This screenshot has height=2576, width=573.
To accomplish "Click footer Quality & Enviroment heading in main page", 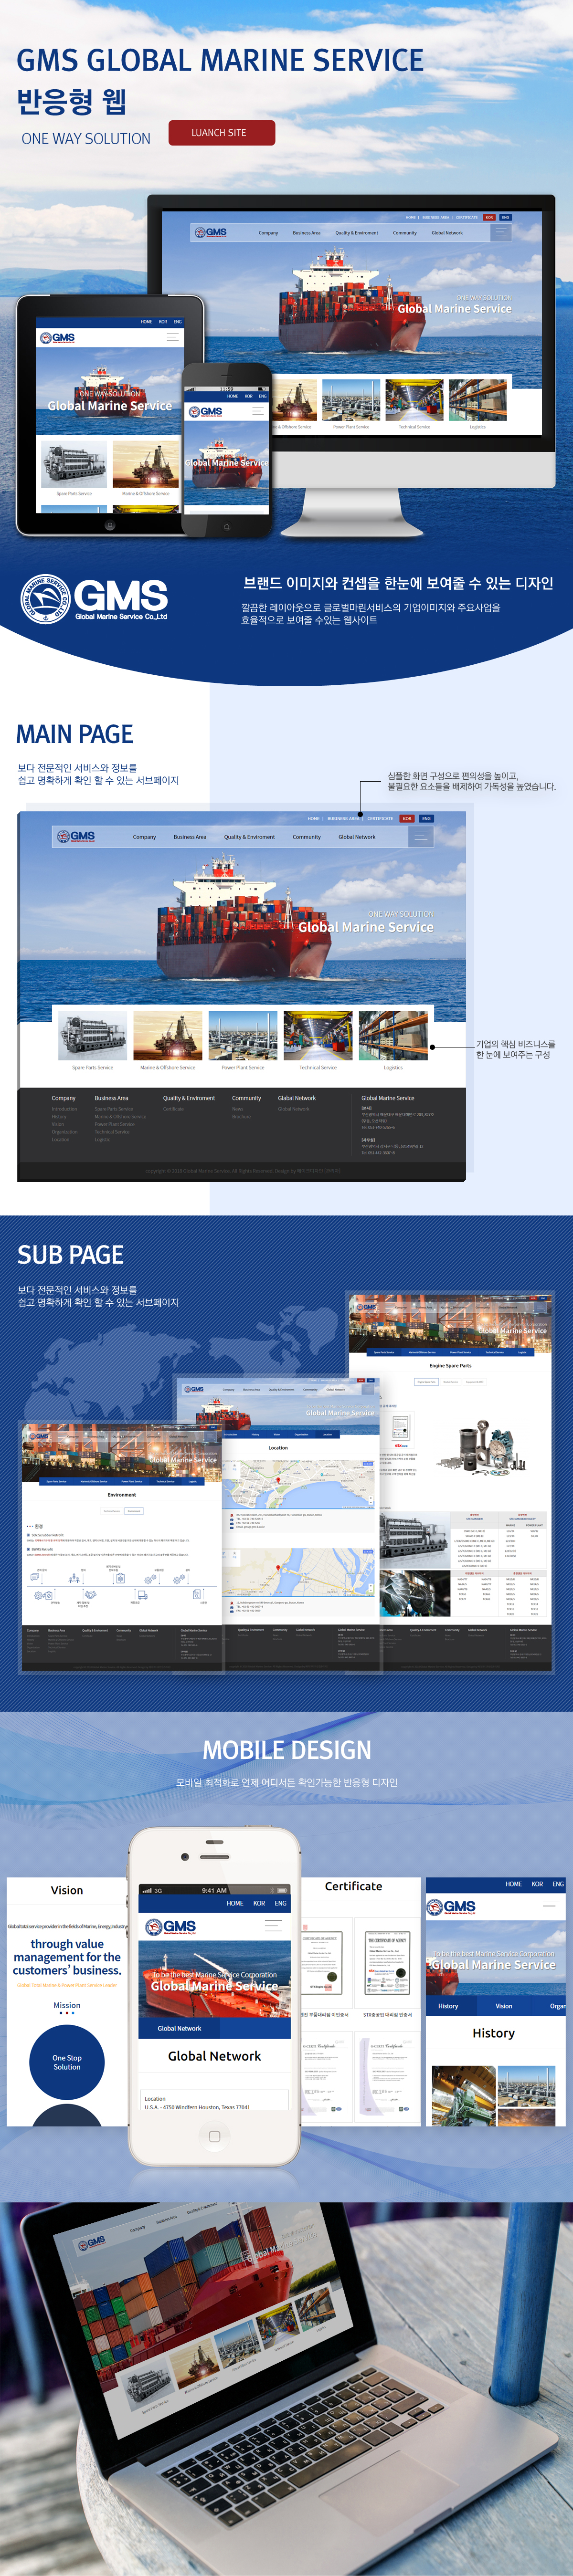I will pyautogui.click(x=189, y=1098).
